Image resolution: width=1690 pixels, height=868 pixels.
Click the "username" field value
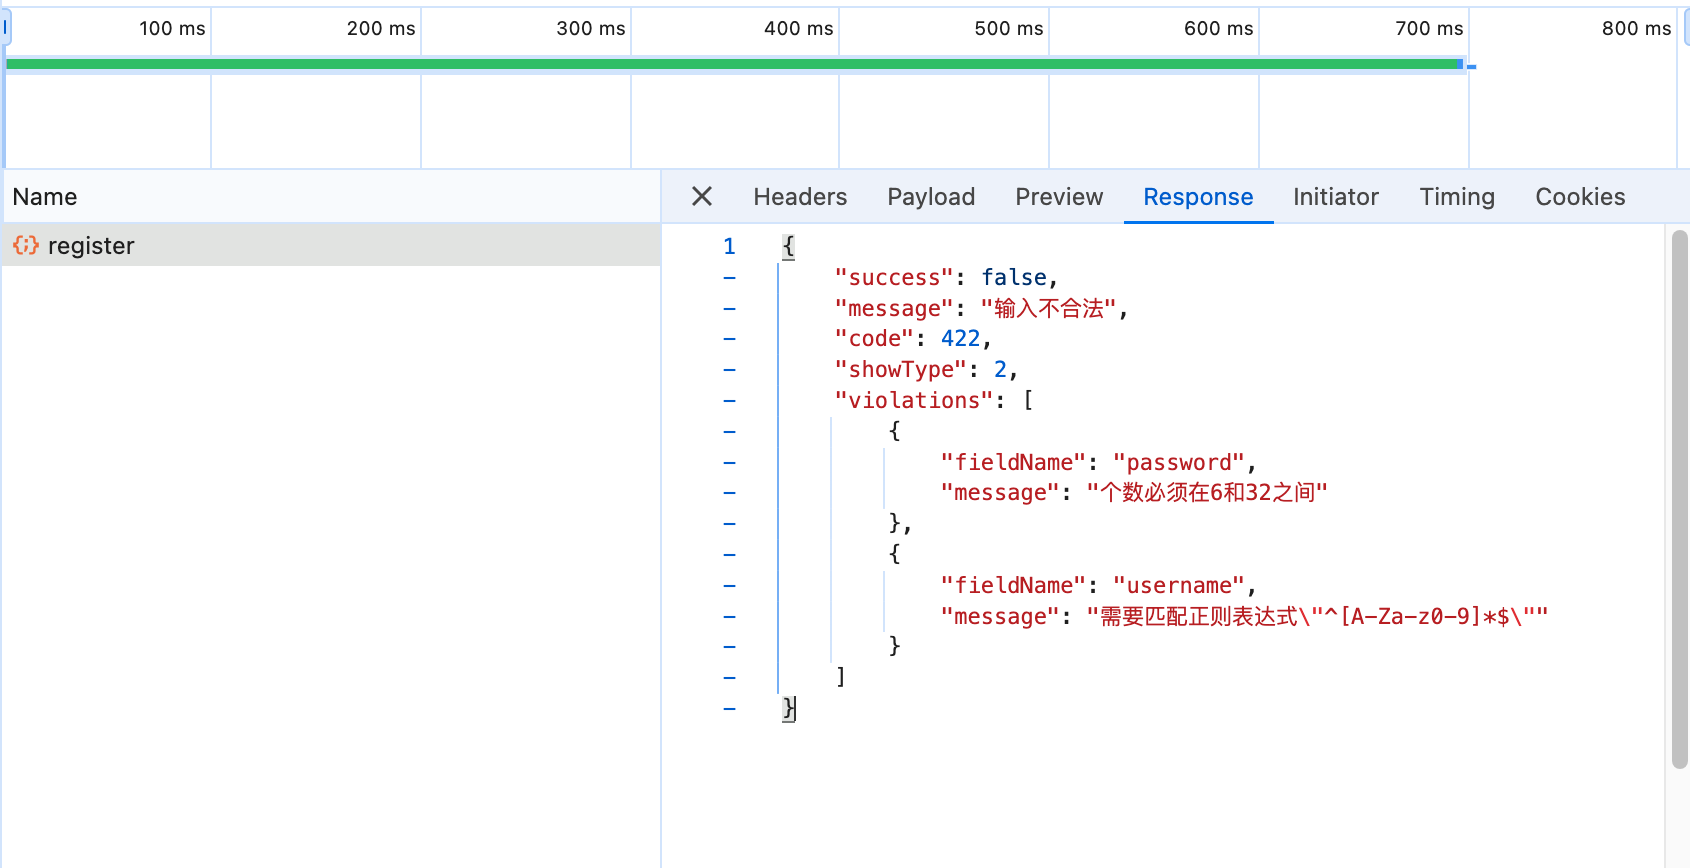tap(1178, 585)
